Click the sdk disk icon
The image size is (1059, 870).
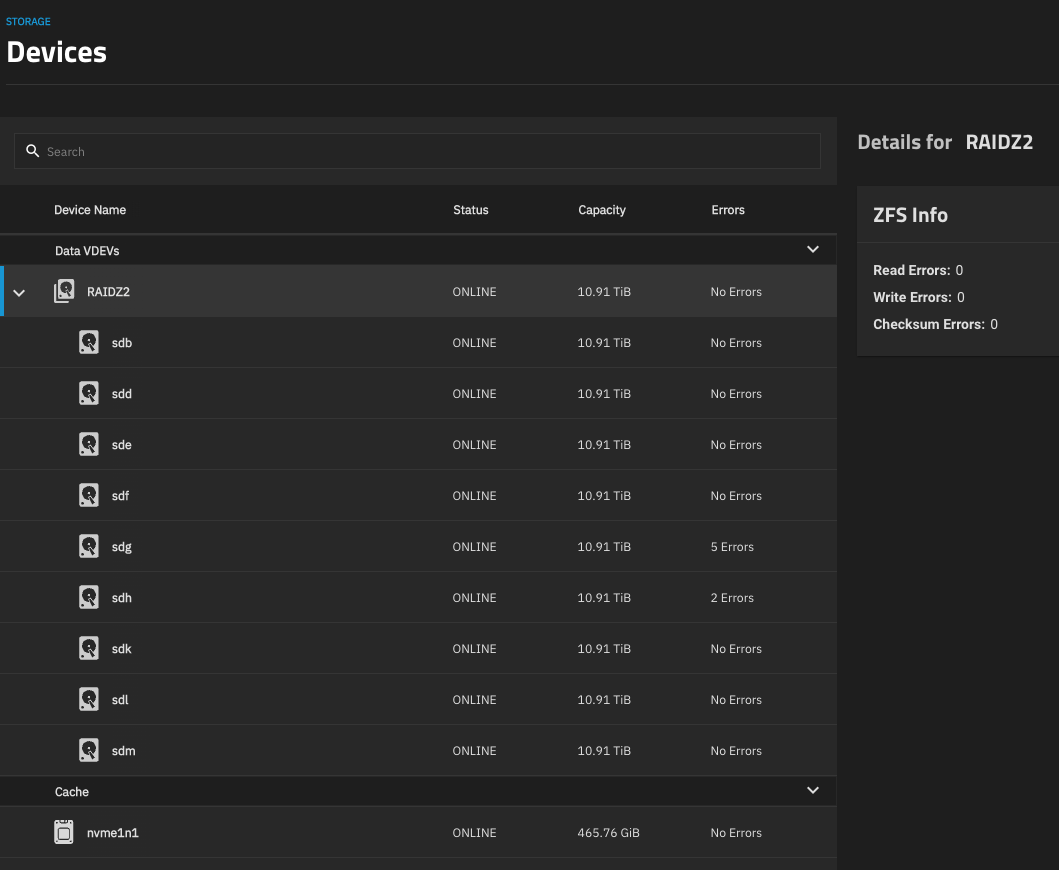coord(88,648)
